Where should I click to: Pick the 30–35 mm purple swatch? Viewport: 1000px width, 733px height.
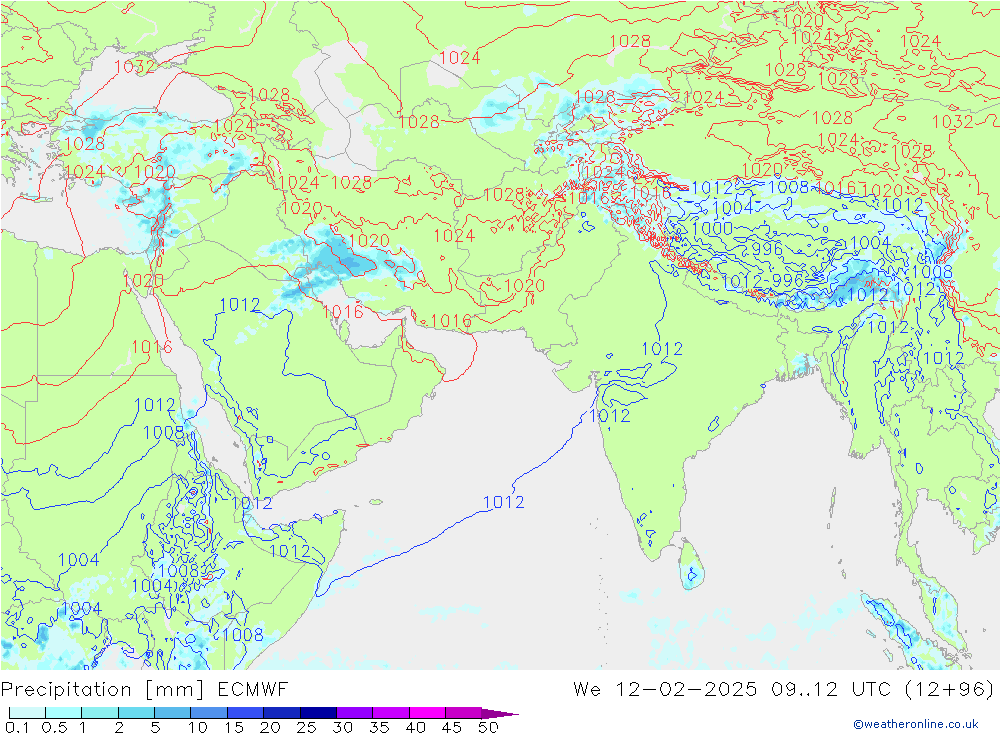(355, 713)
